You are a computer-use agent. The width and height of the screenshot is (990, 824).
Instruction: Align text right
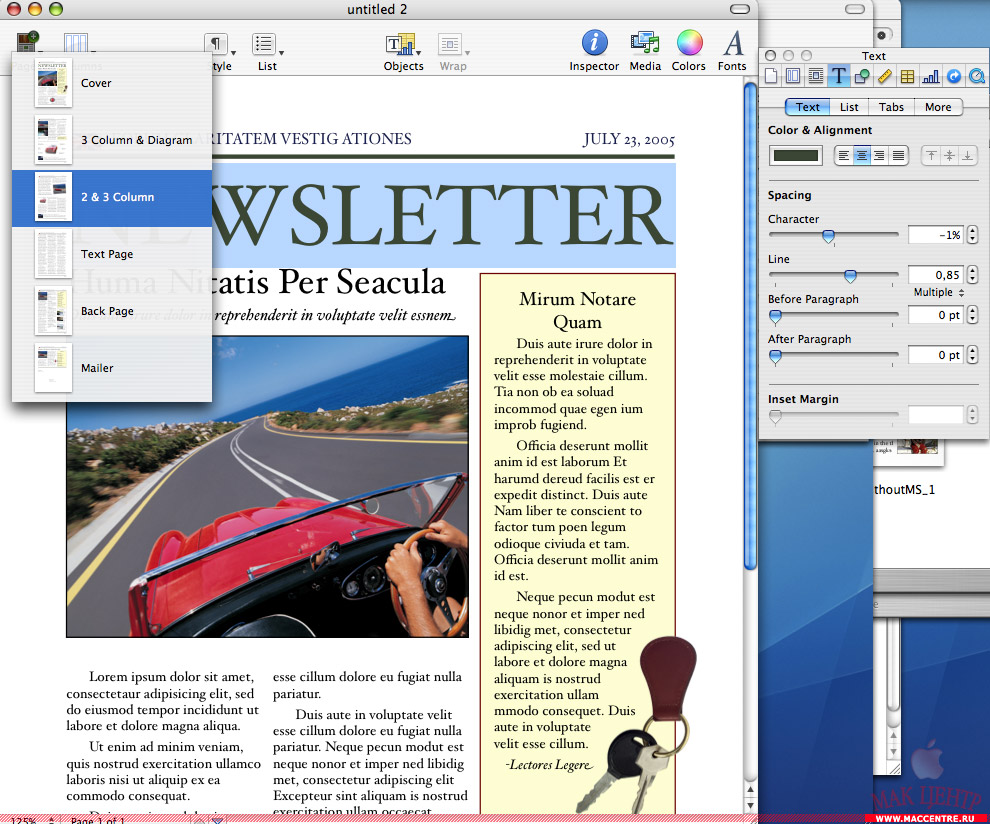tap(880, 155)
